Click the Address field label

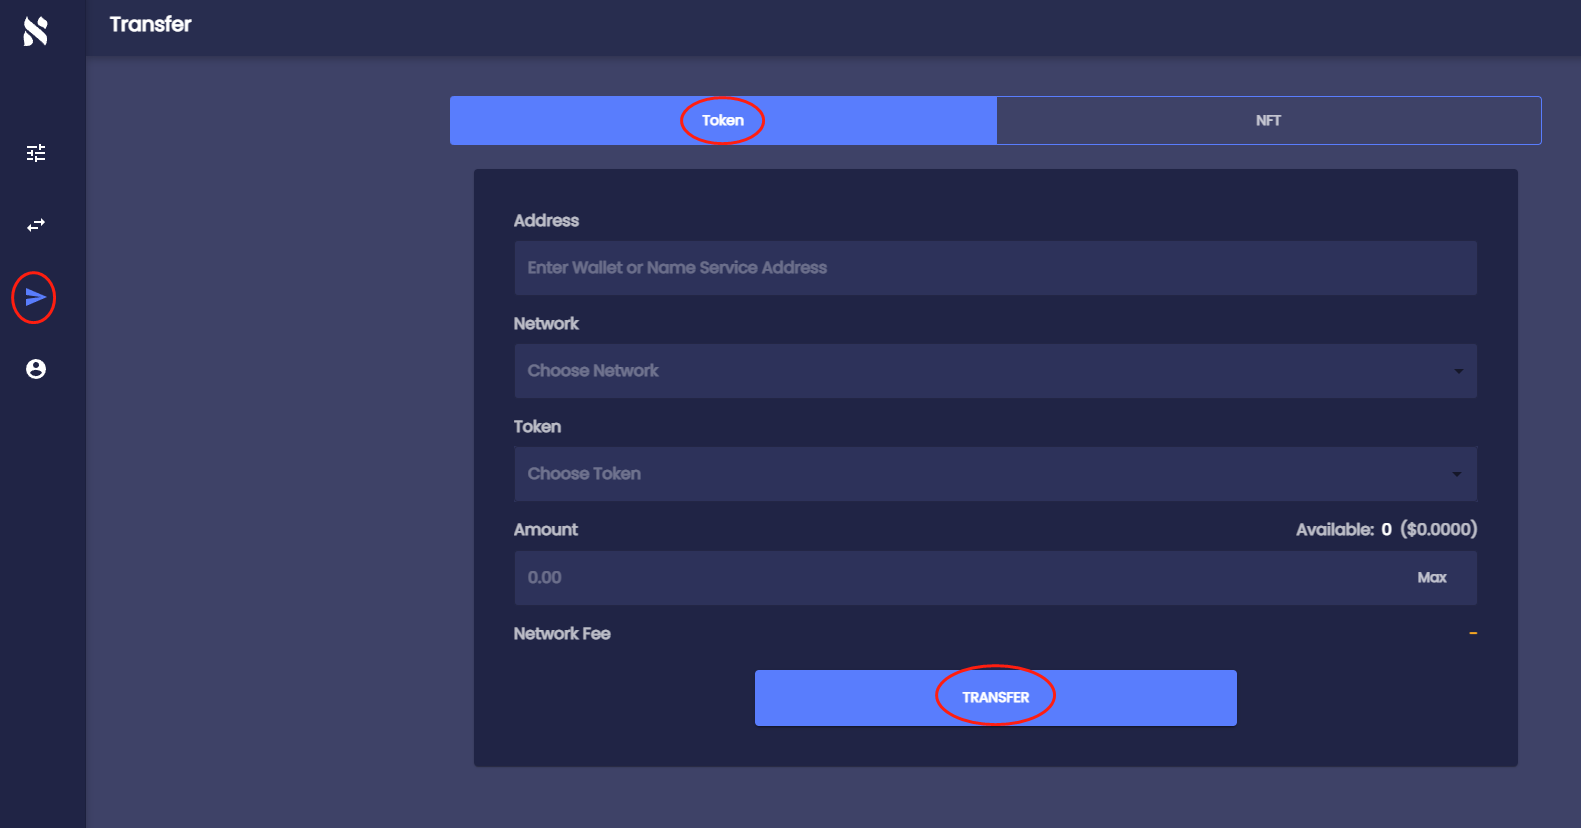click(x=546, y=221)
